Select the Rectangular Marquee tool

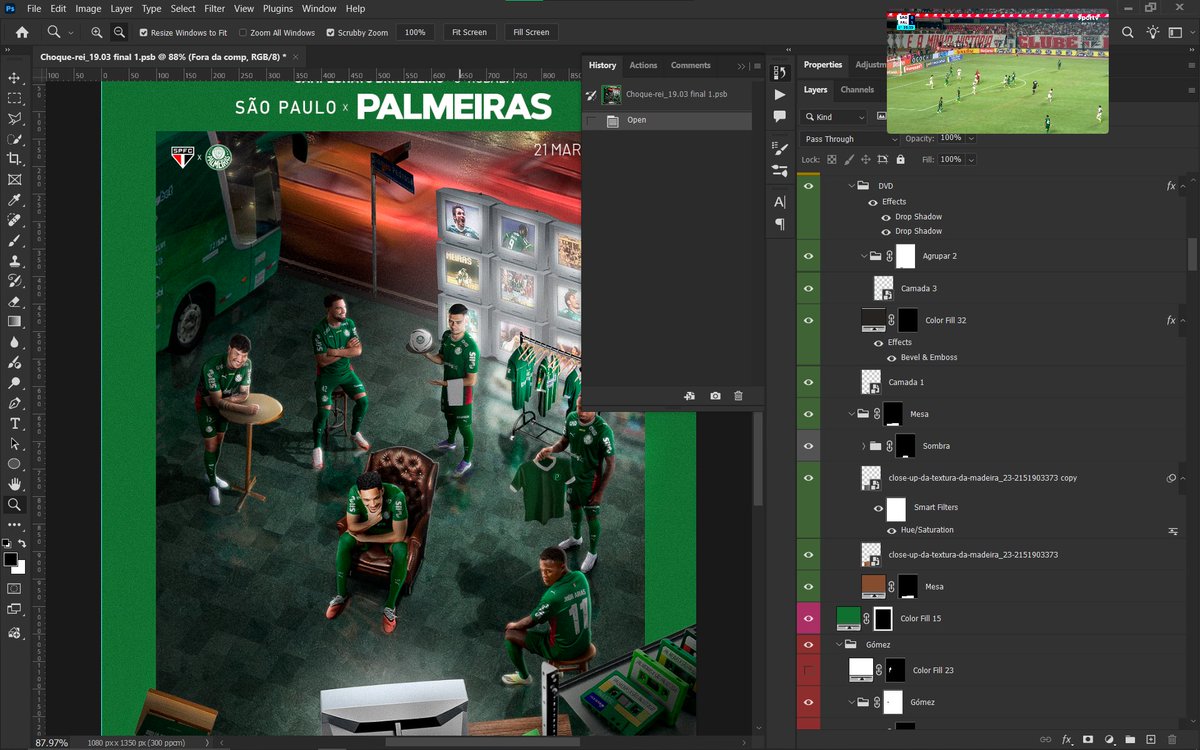pyautogui.click(x=14, y=99)
